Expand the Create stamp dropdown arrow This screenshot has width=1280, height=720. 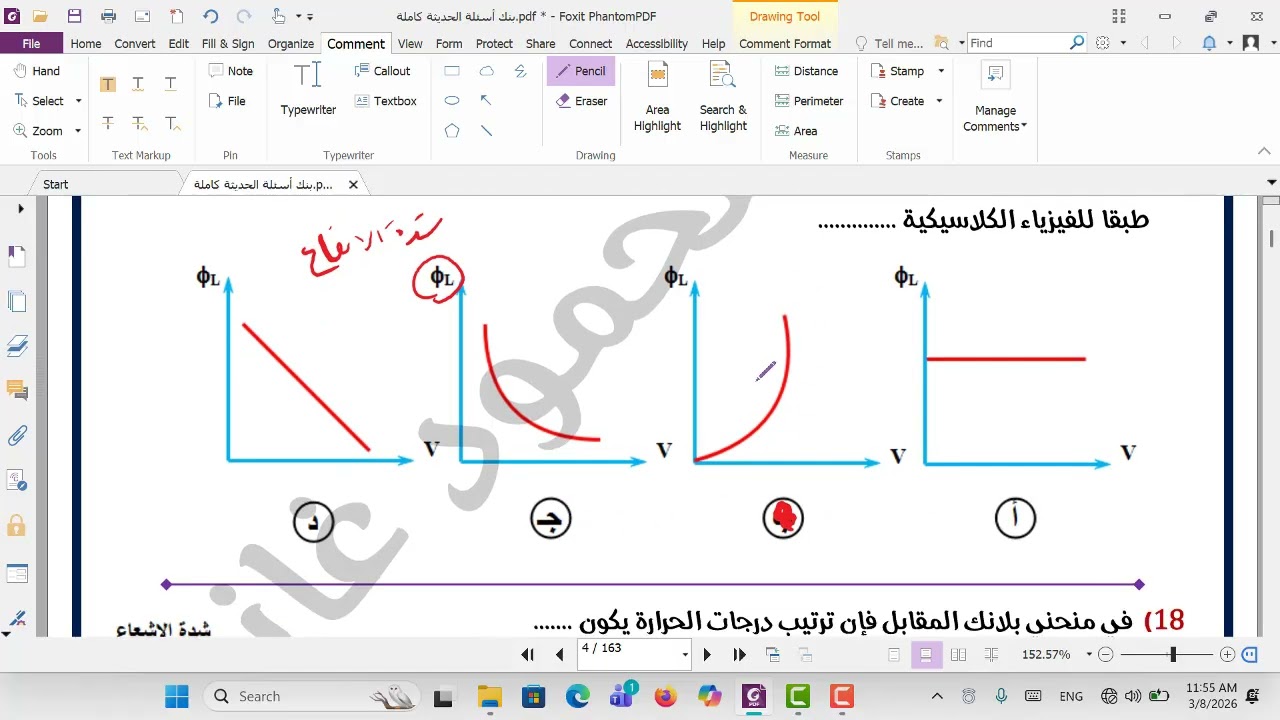pyautogui.click(x=939, y=101)
